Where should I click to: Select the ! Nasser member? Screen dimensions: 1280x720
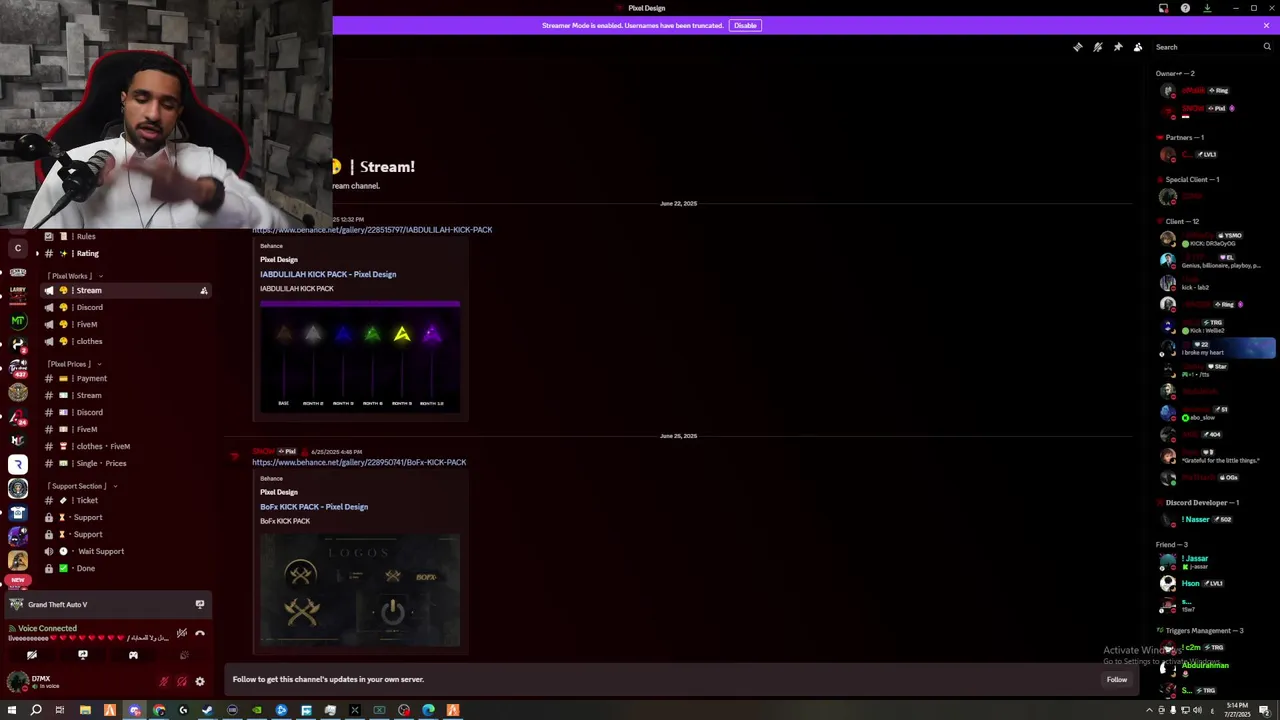click(x=1214, y=520)
